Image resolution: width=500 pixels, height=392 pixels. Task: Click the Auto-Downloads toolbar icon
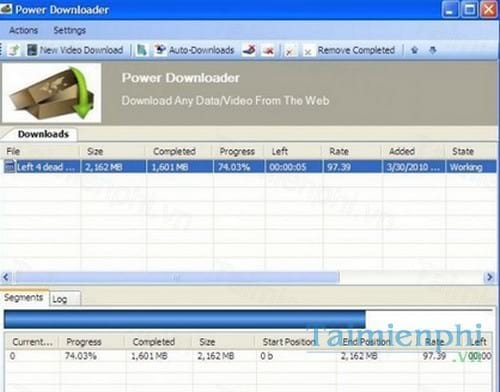tap(160, 50)
